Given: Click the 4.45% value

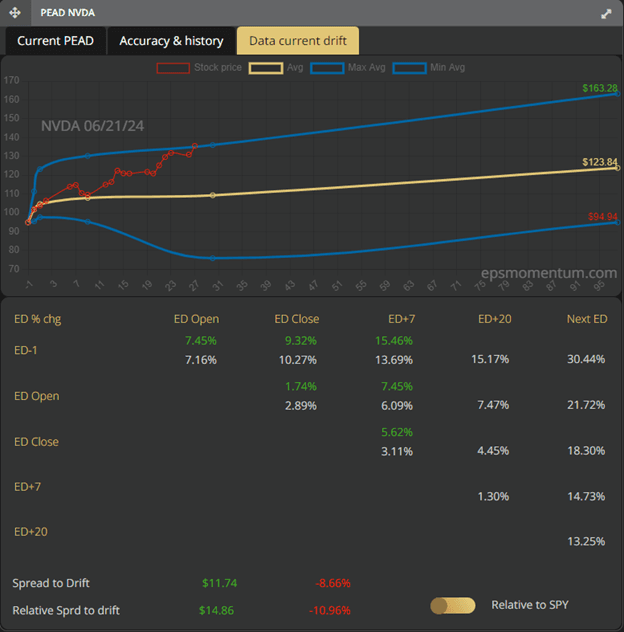Looking at the screenshot, I should (493, 451).
